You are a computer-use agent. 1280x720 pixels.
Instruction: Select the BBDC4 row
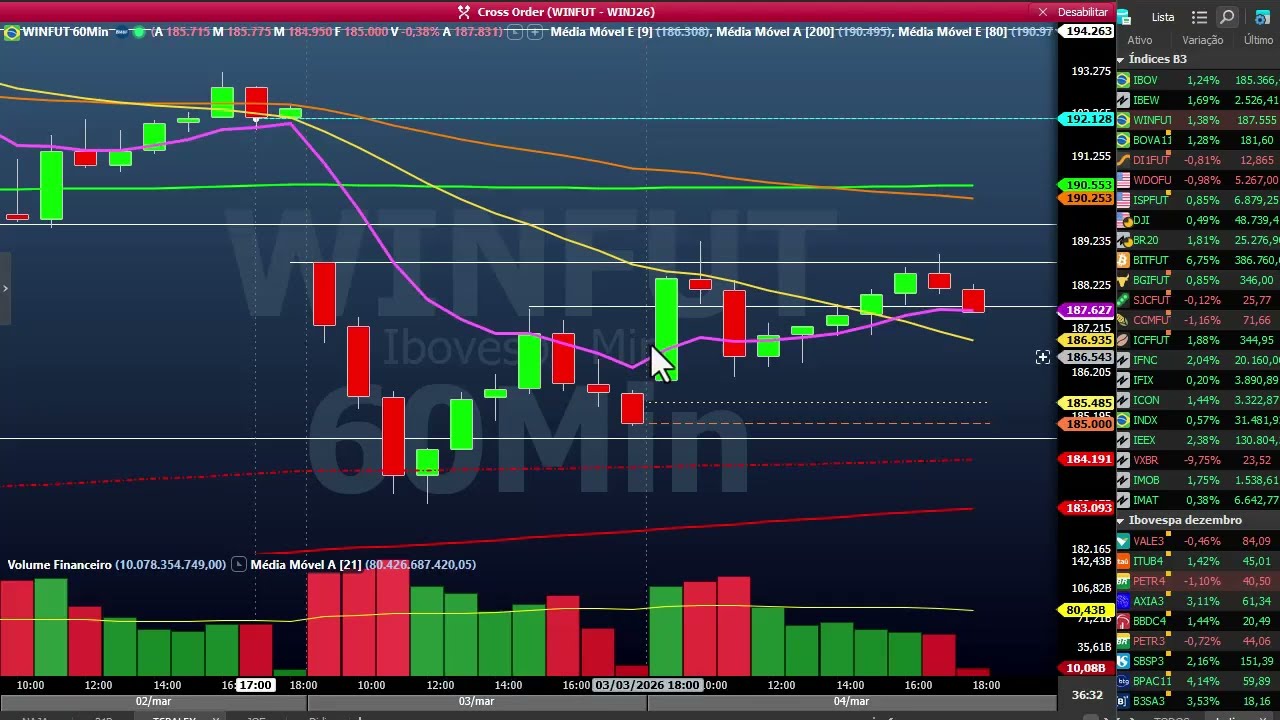[1198, 621]
